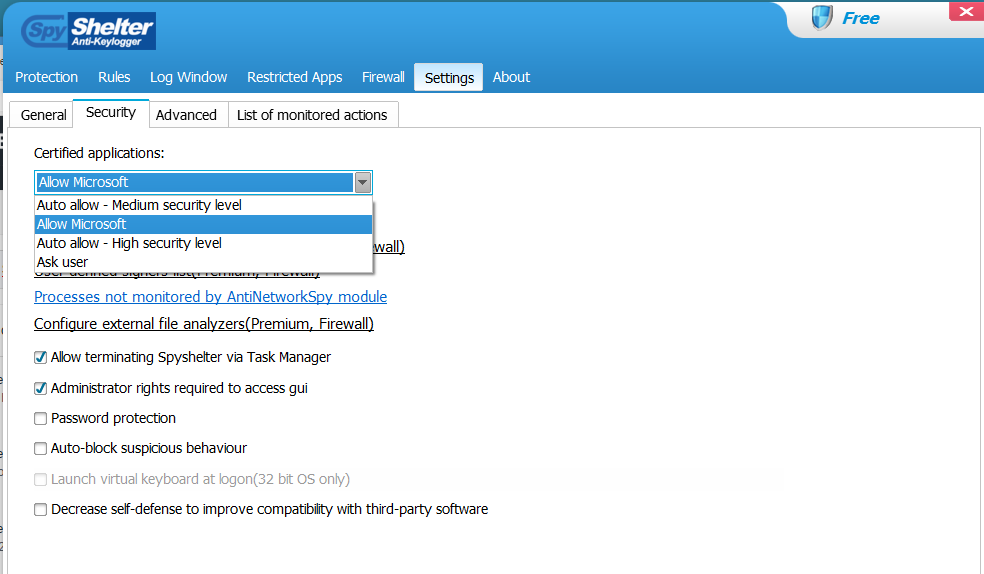This screenshot has width=984, height=574.
Task: Uncheck Allow terminating Spyshelter via Task Manager
Action: (41, 358)
